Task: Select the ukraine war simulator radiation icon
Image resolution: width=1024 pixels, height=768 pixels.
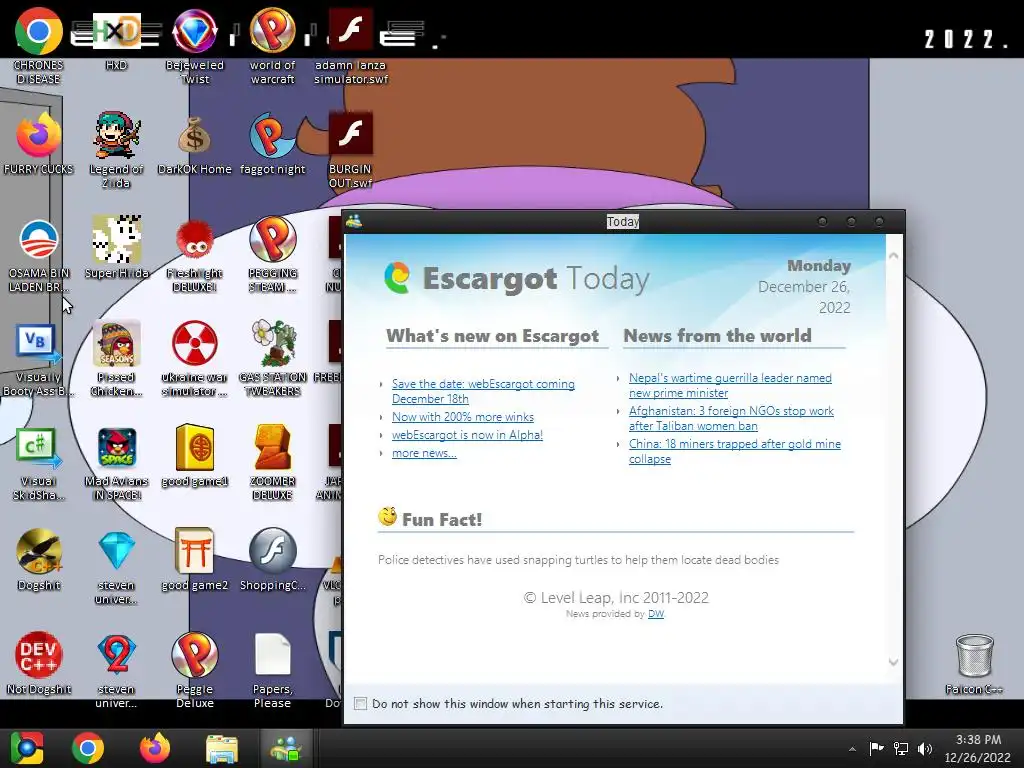Action: (x=194, y=344)
